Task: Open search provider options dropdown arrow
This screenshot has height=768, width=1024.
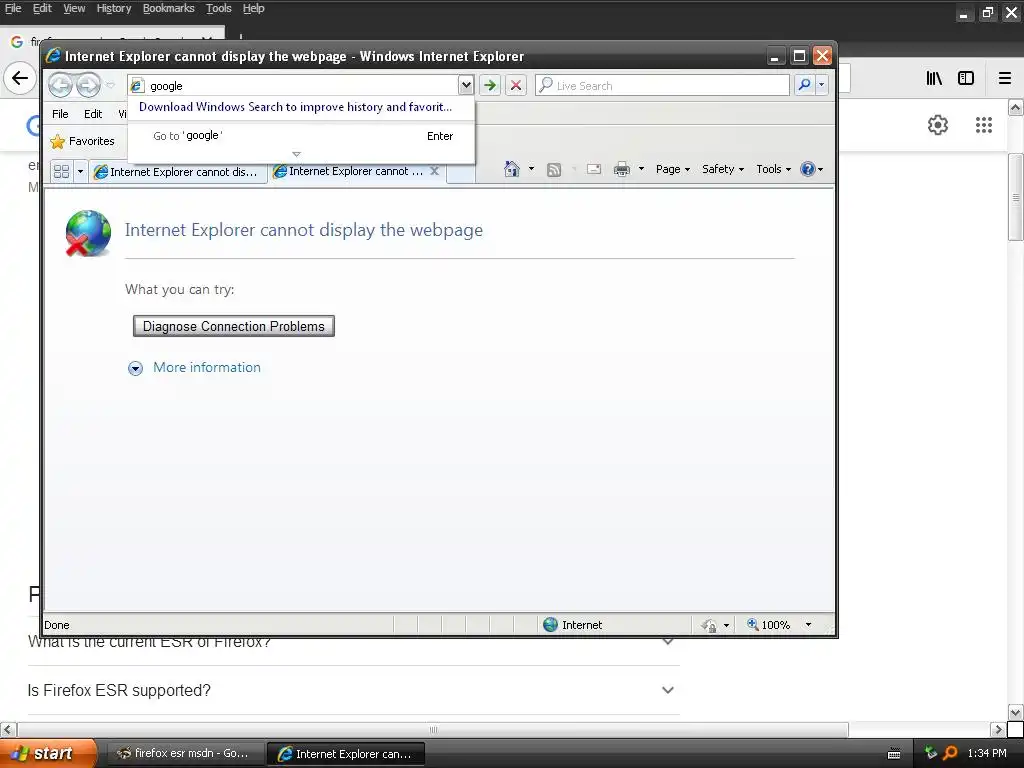Action: (822, 85)
